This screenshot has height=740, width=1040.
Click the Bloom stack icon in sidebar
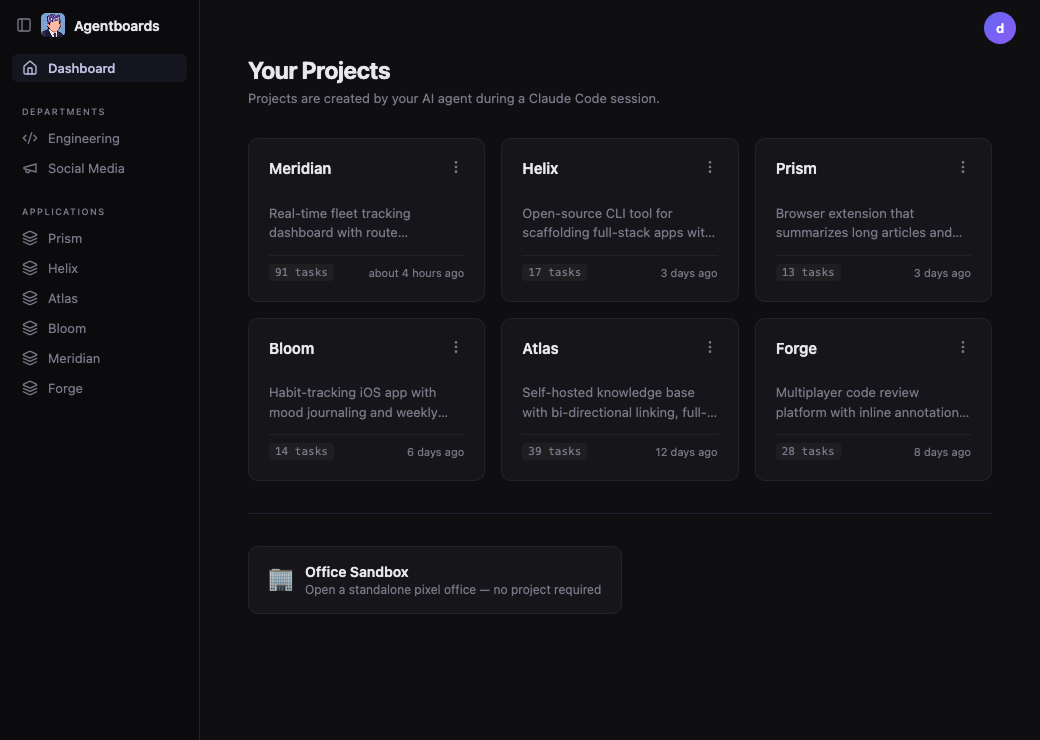pos(31,328)
